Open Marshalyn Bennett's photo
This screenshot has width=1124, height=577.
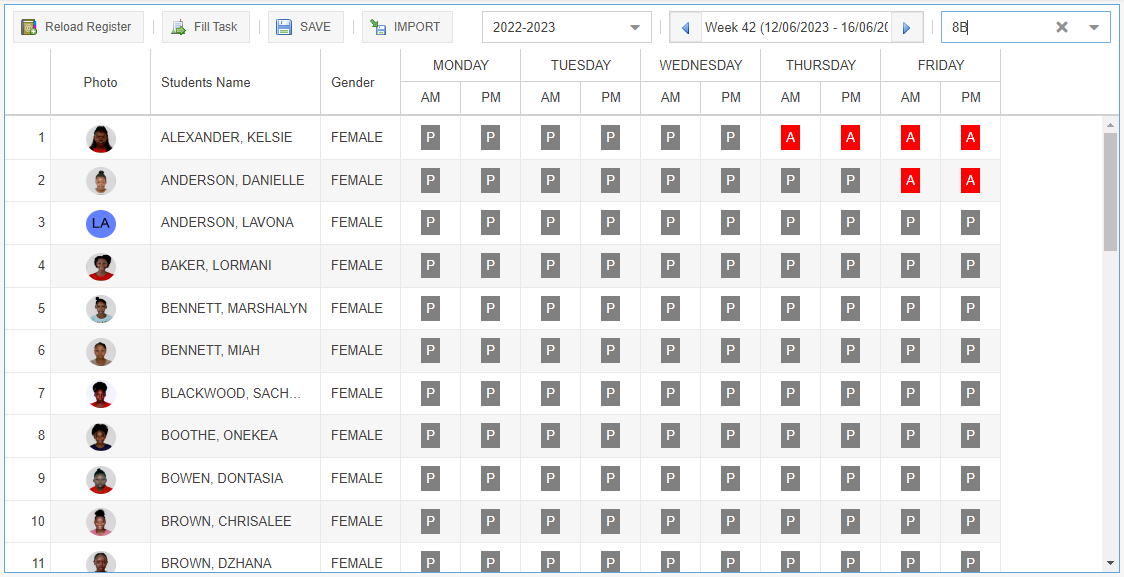101,308
